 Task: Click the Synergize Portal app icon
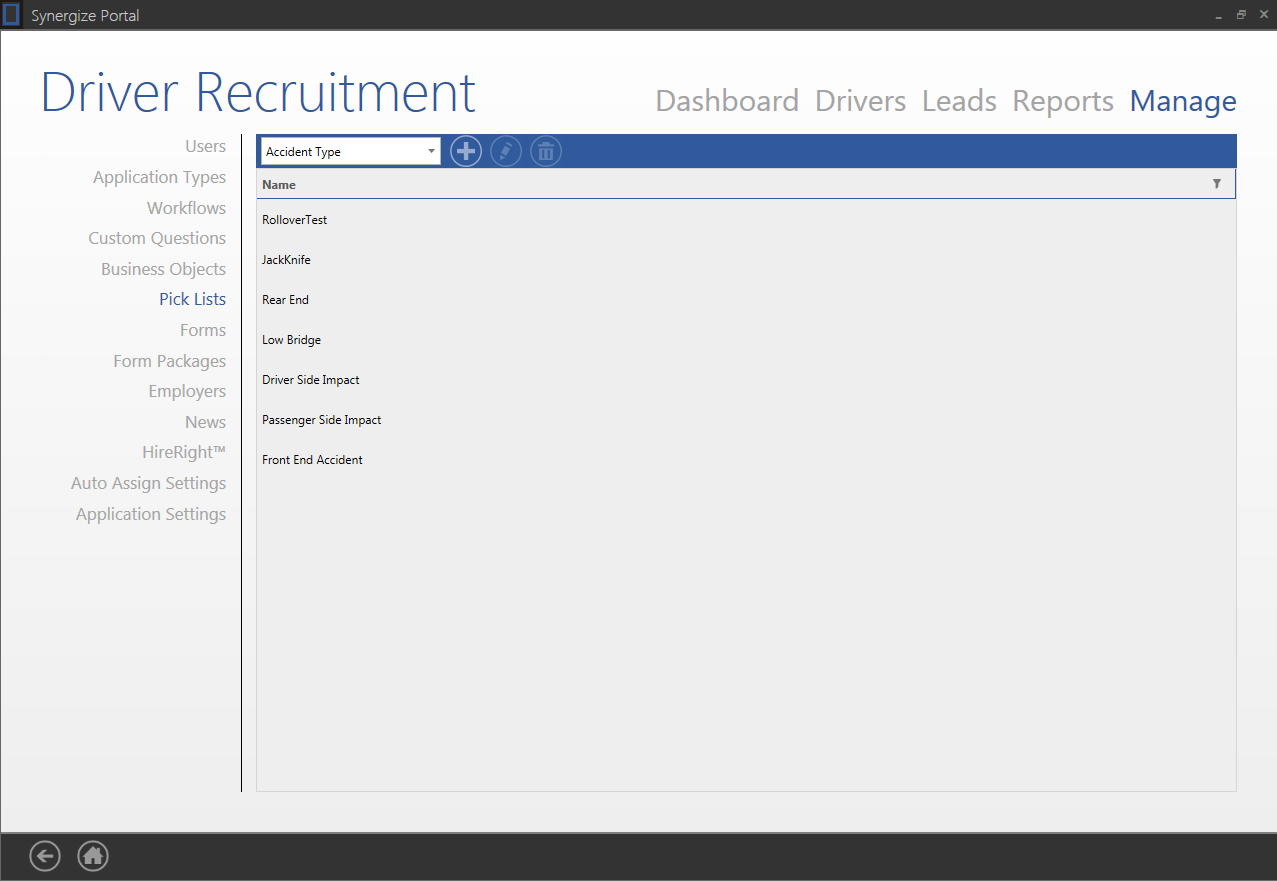pyautogui.click(x=12, y=15)
